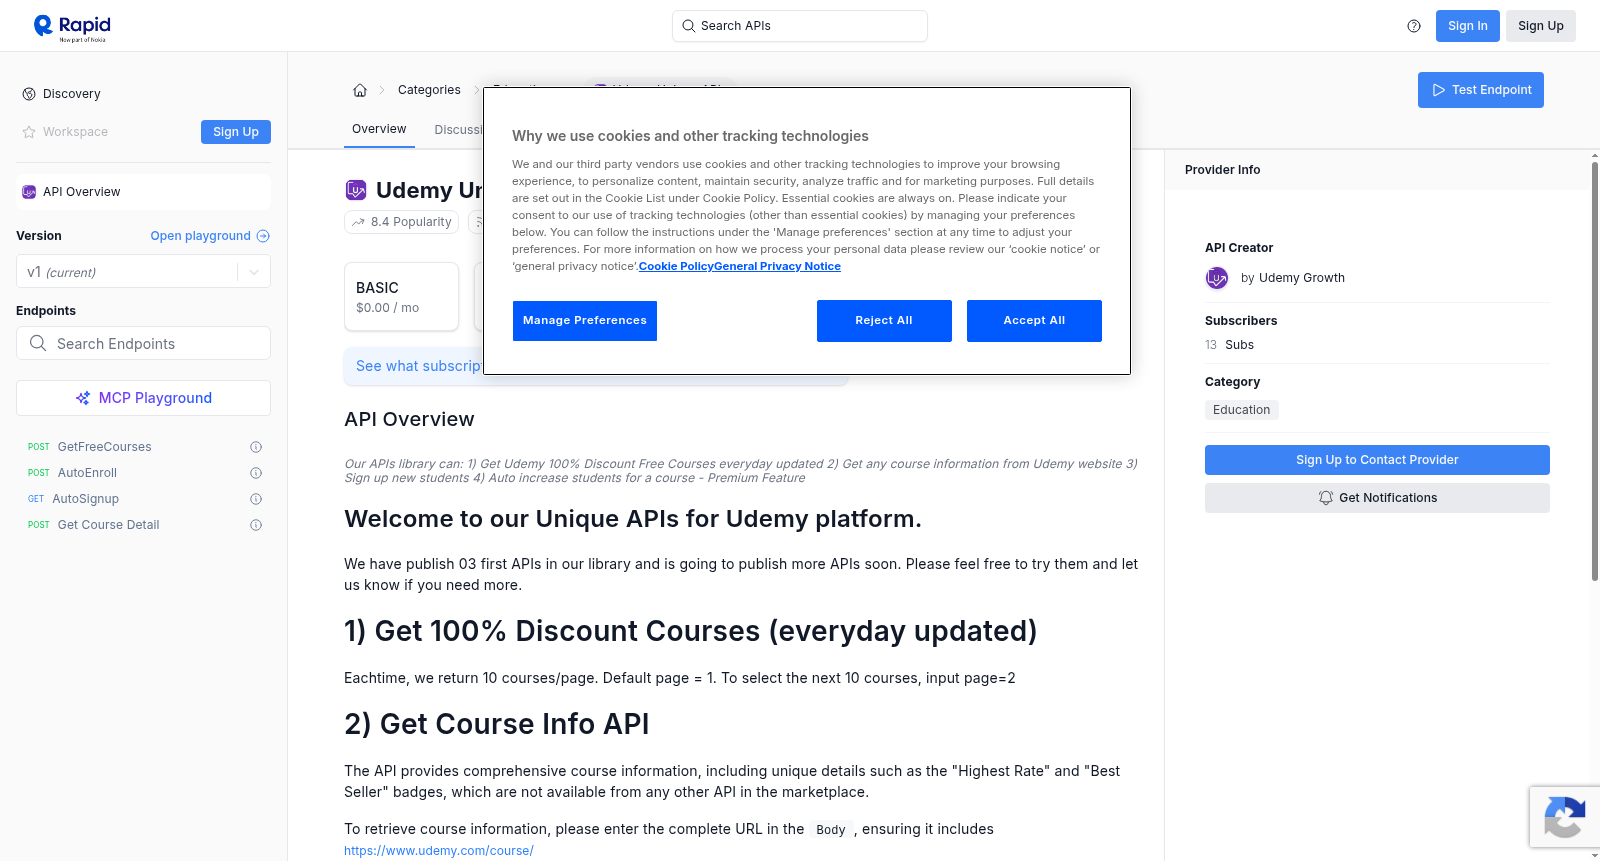Screen dimensions: 1600x861
Task: Select the AutoSignup endpoint
Action: [85, 499]
